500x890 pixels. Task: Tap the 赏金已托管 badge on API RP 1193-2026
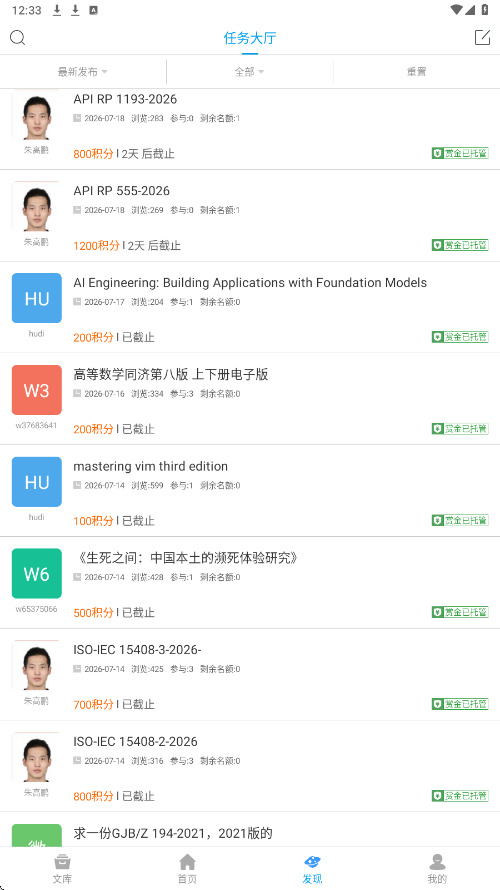pos(460,153)
